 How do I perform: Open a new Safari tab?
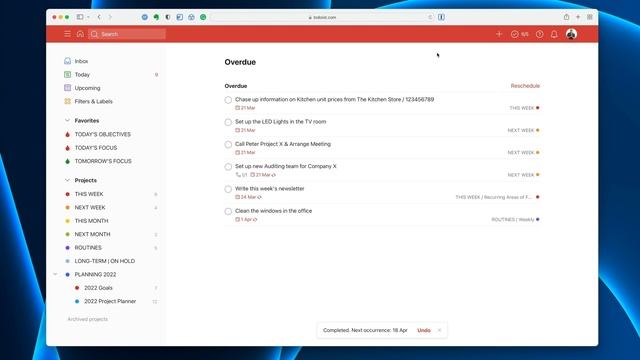point(578,17)
